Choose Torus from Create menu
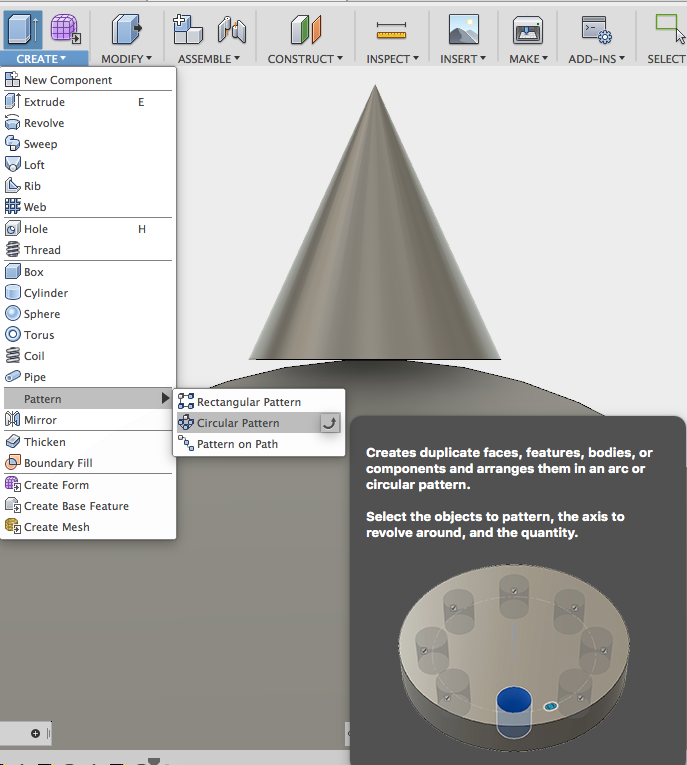The height and width of the screenshot is (765, 687). coord(88,335)
